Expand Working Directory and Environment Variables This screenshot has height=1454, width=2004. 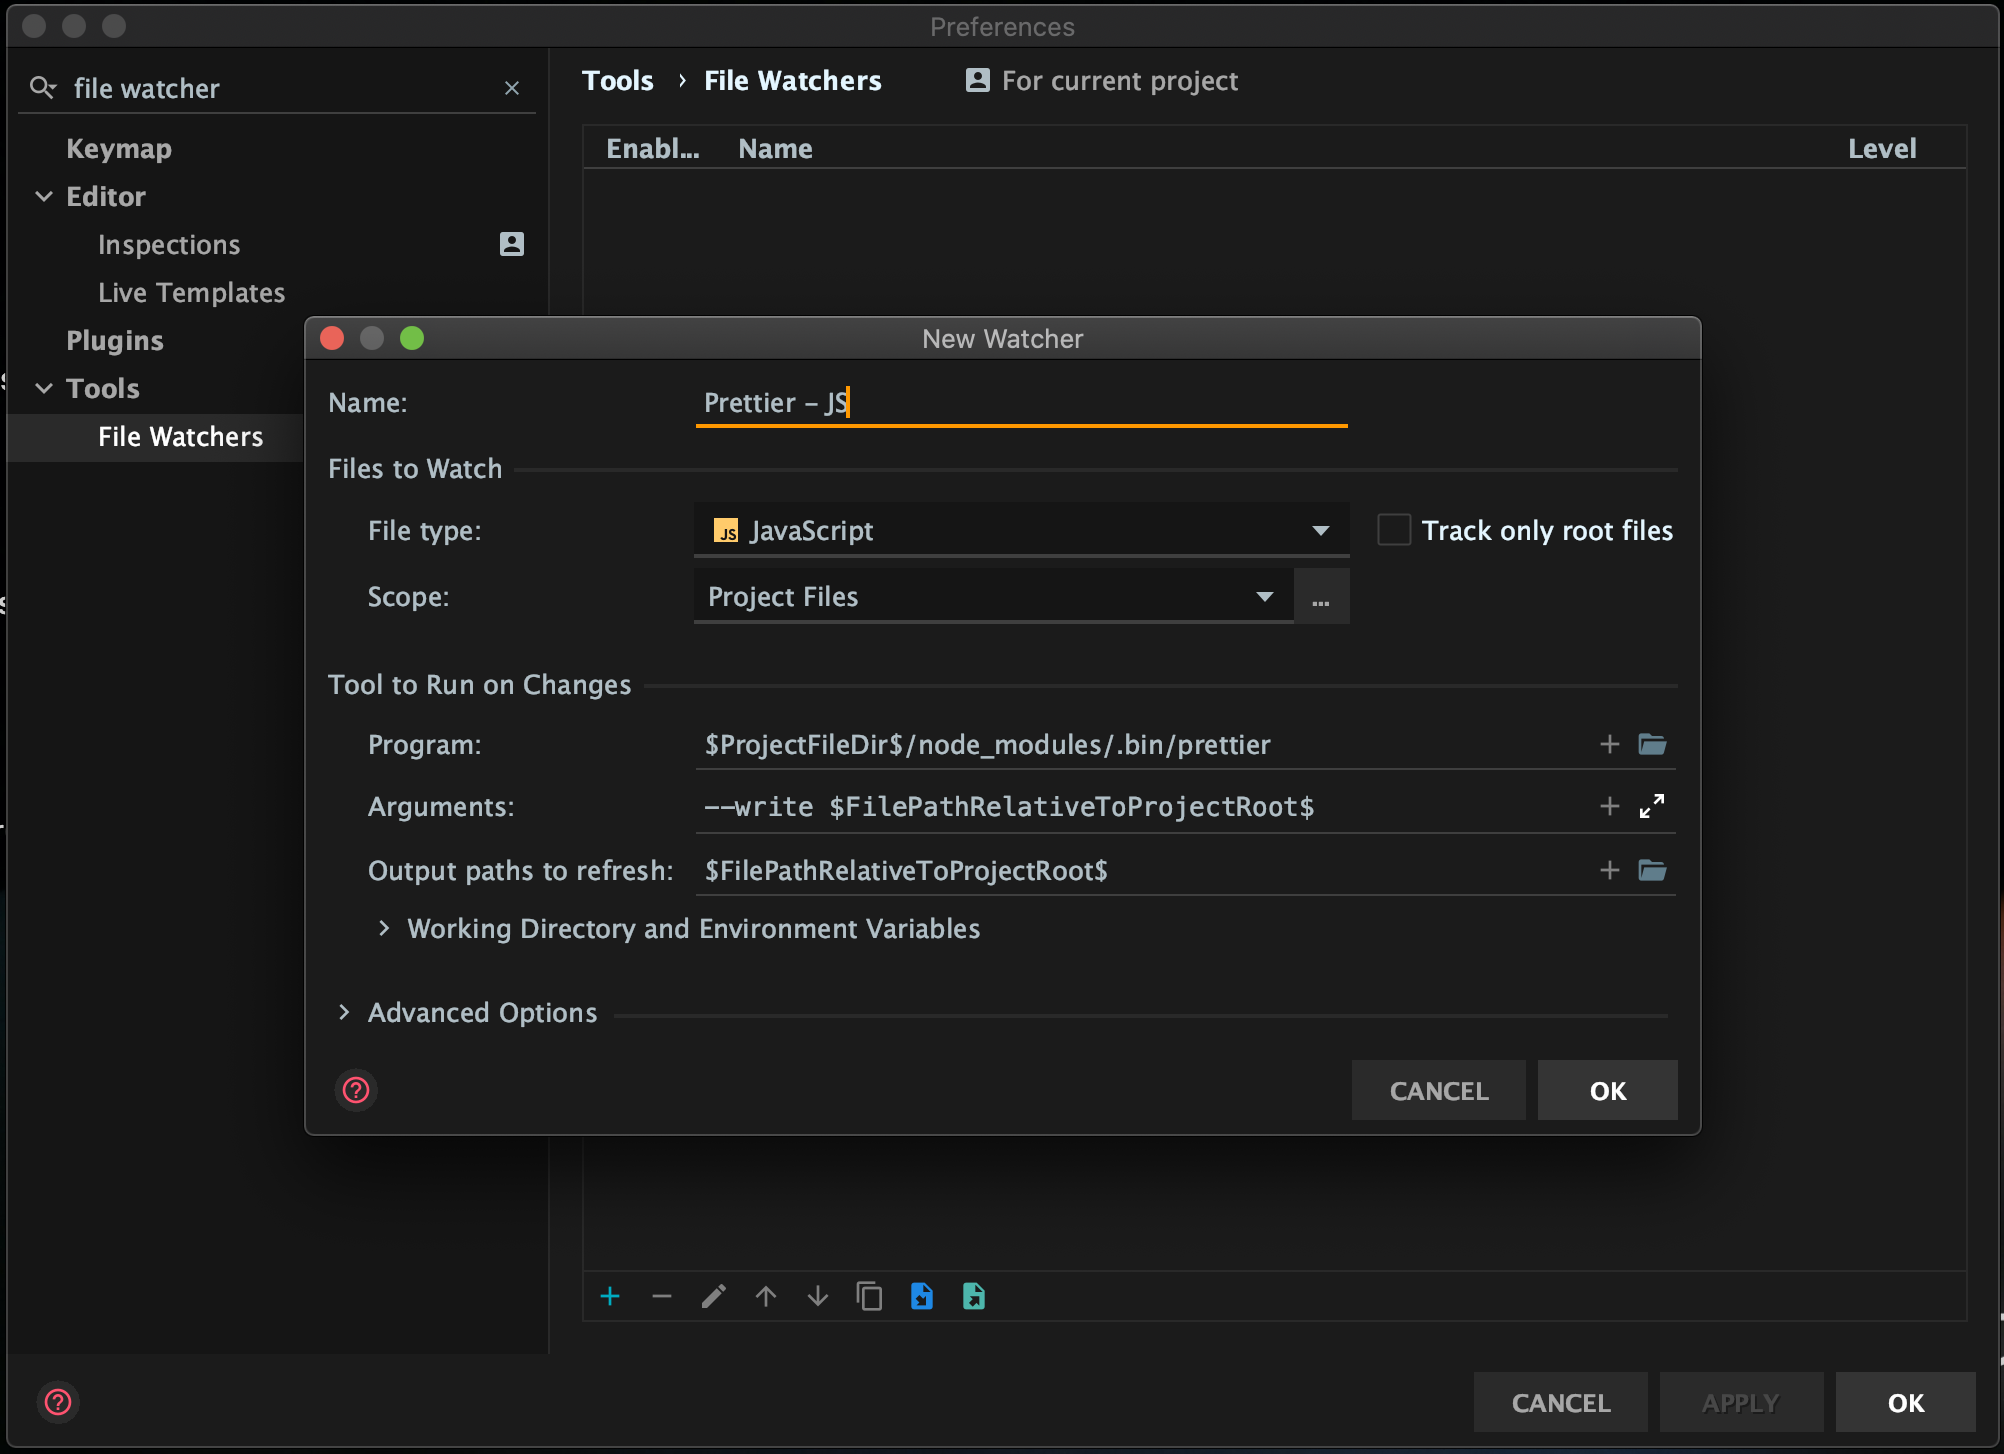point(692,928)
